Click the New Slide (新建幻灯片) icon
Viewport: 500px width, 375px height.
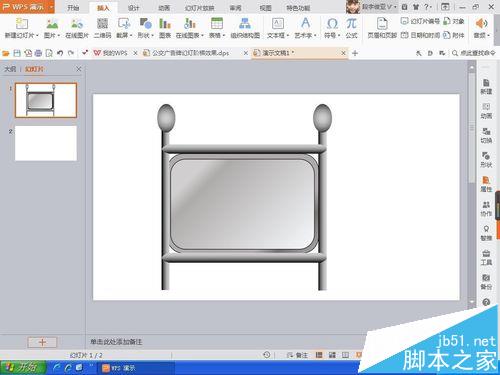[21, 24]
